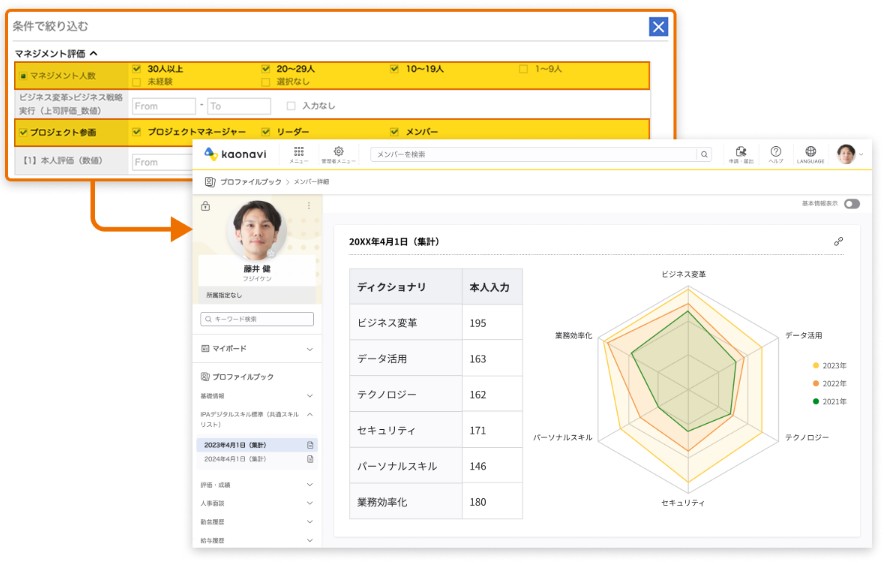This screenshot has width=895, height=563.
Task: Click the kaonavi logo
Action: click(235, 154)
